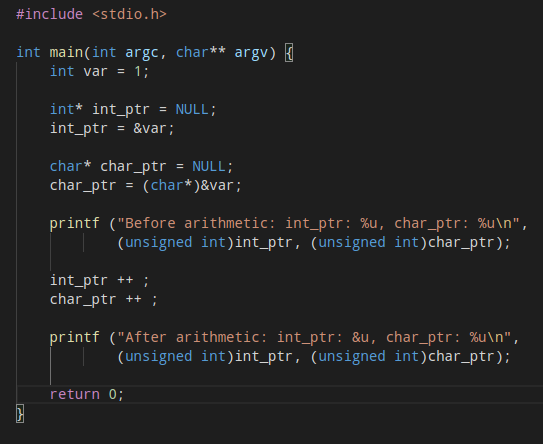Click the #include directive keyword
Image resolution: width=543 pixels, height=444 pixels.
tap(50, 14)
